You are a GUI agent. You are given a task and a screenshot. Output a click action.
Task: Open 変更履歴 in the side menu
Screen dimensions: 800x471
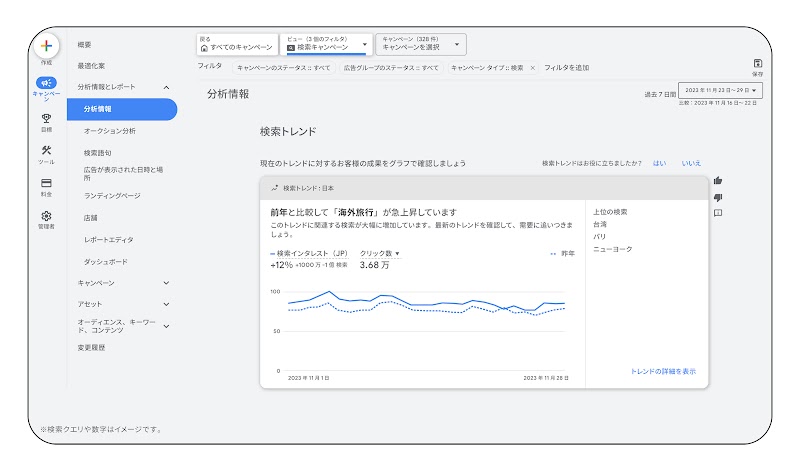coord(91,348)
